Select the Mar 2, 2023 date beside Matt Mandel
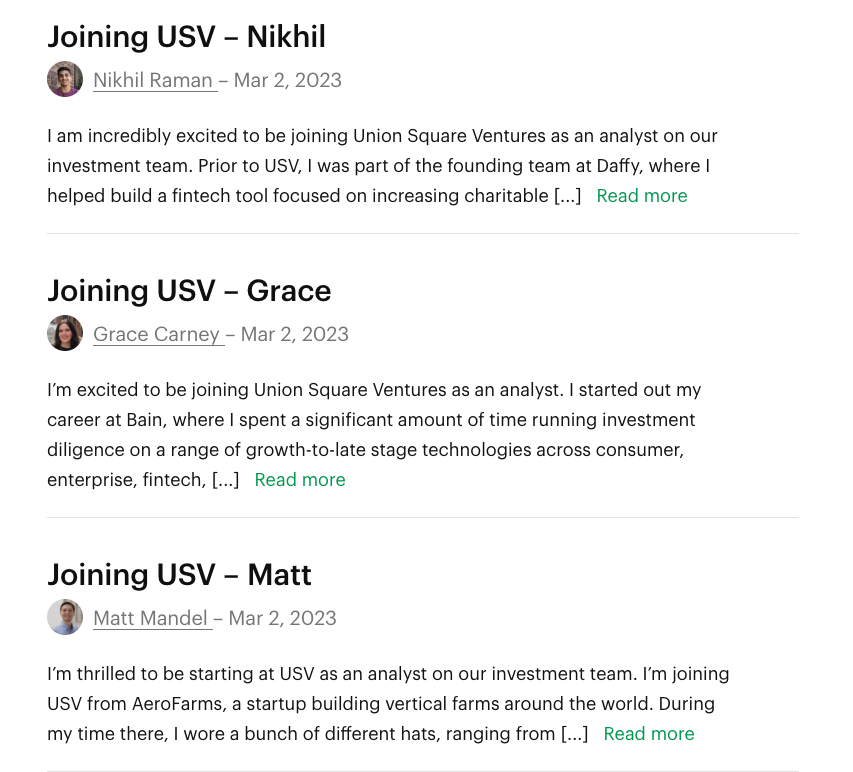The height and width of the screenshot is (772, 853). [x=282, y=619]
